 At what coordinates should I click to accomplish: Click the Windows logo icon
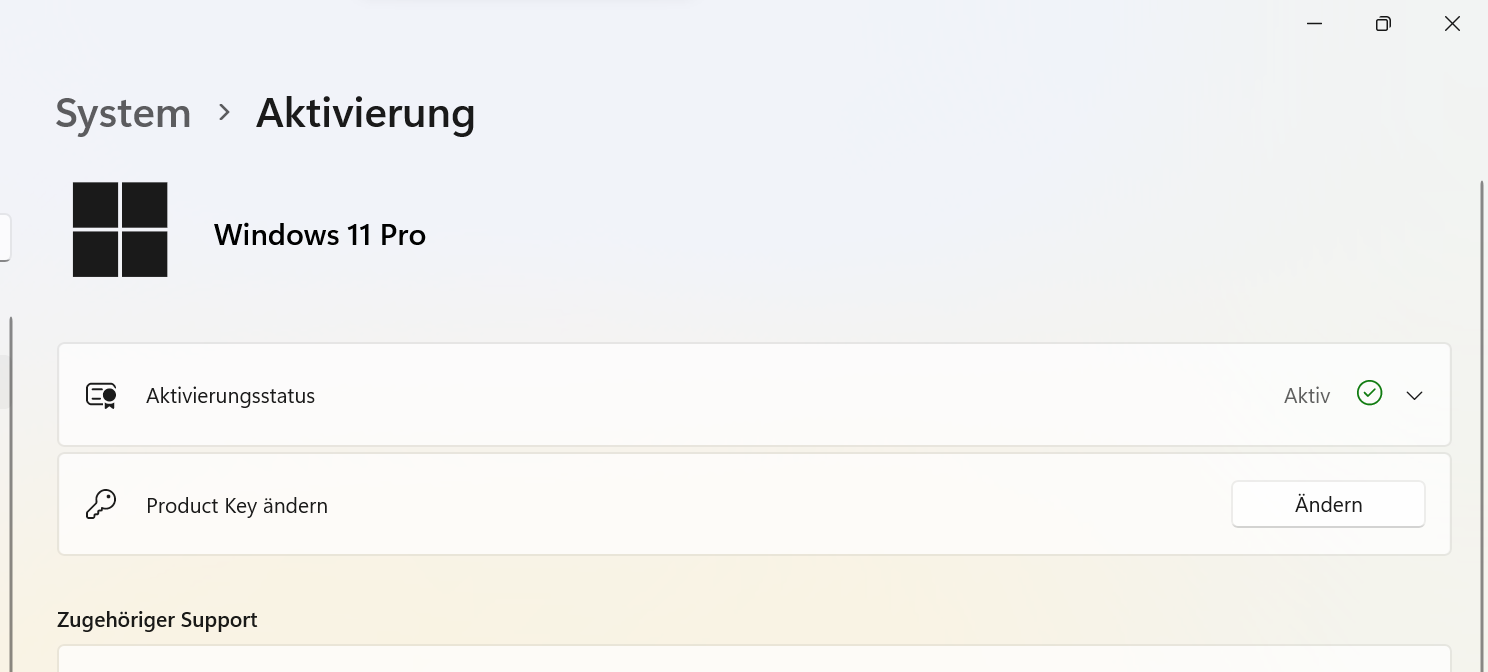[120, 230]
